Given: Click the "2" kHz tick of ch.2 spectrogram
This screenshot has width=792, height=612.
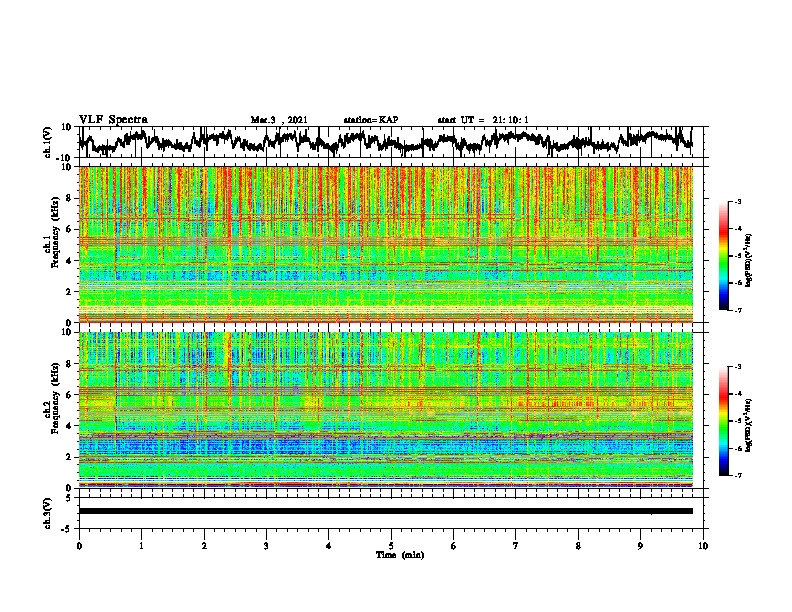Looking at the screenshot, I should pos(70,457).
